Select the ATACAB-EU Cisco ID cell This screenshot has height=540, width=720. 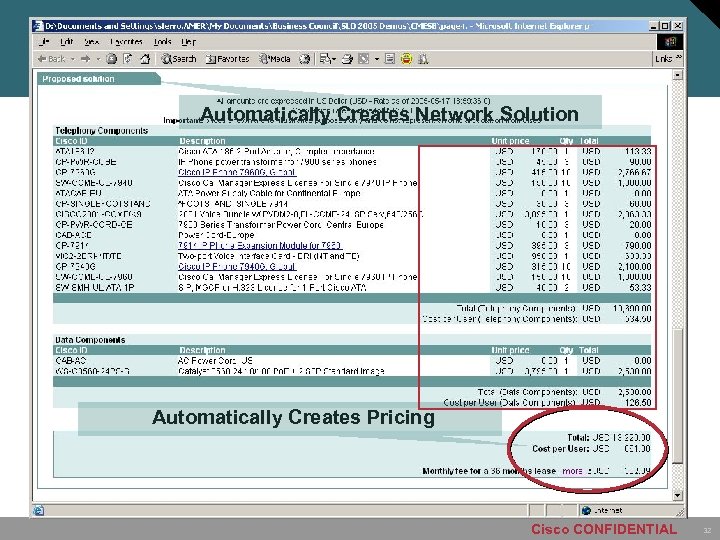tap(79, 193)
